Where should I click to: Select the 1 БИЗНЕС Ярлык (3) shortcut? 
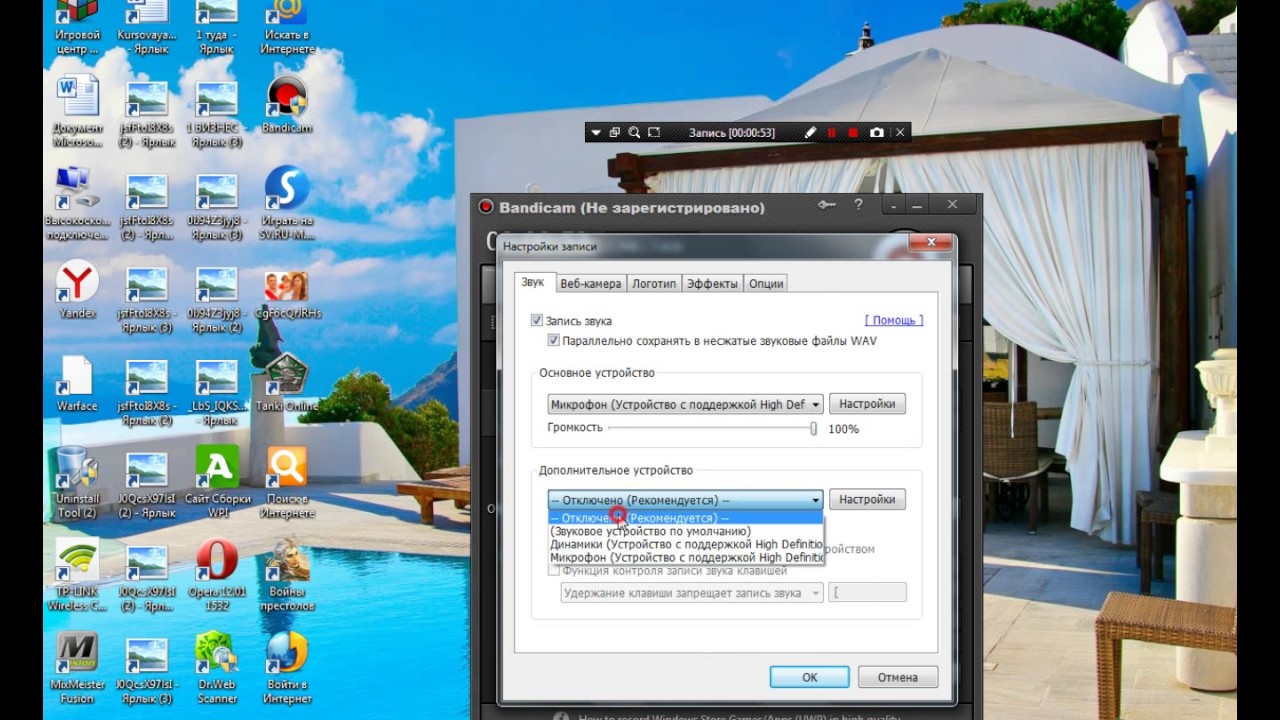point(217,114)
